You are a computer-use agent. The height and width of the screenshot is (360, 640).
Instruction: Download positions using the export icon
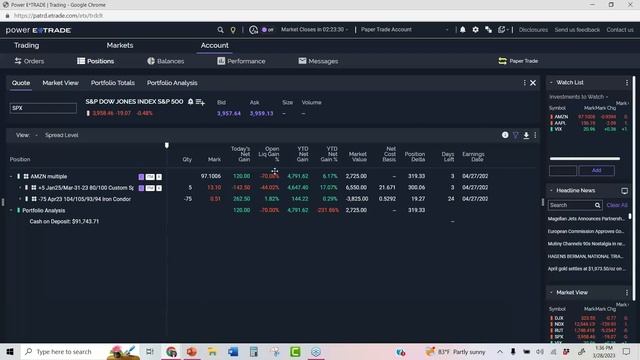(526, 135)
